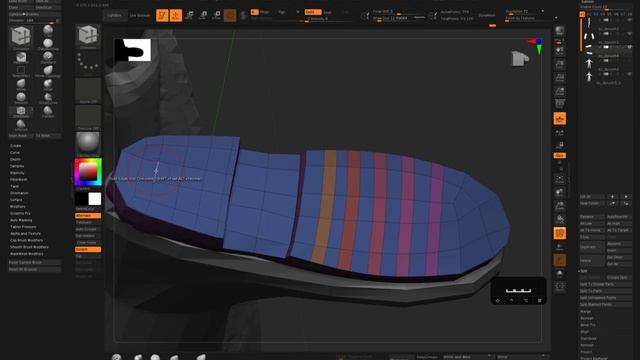
Task: Open the Smooth Brush Modifiers submenu
Action: (x=29, y=247)
